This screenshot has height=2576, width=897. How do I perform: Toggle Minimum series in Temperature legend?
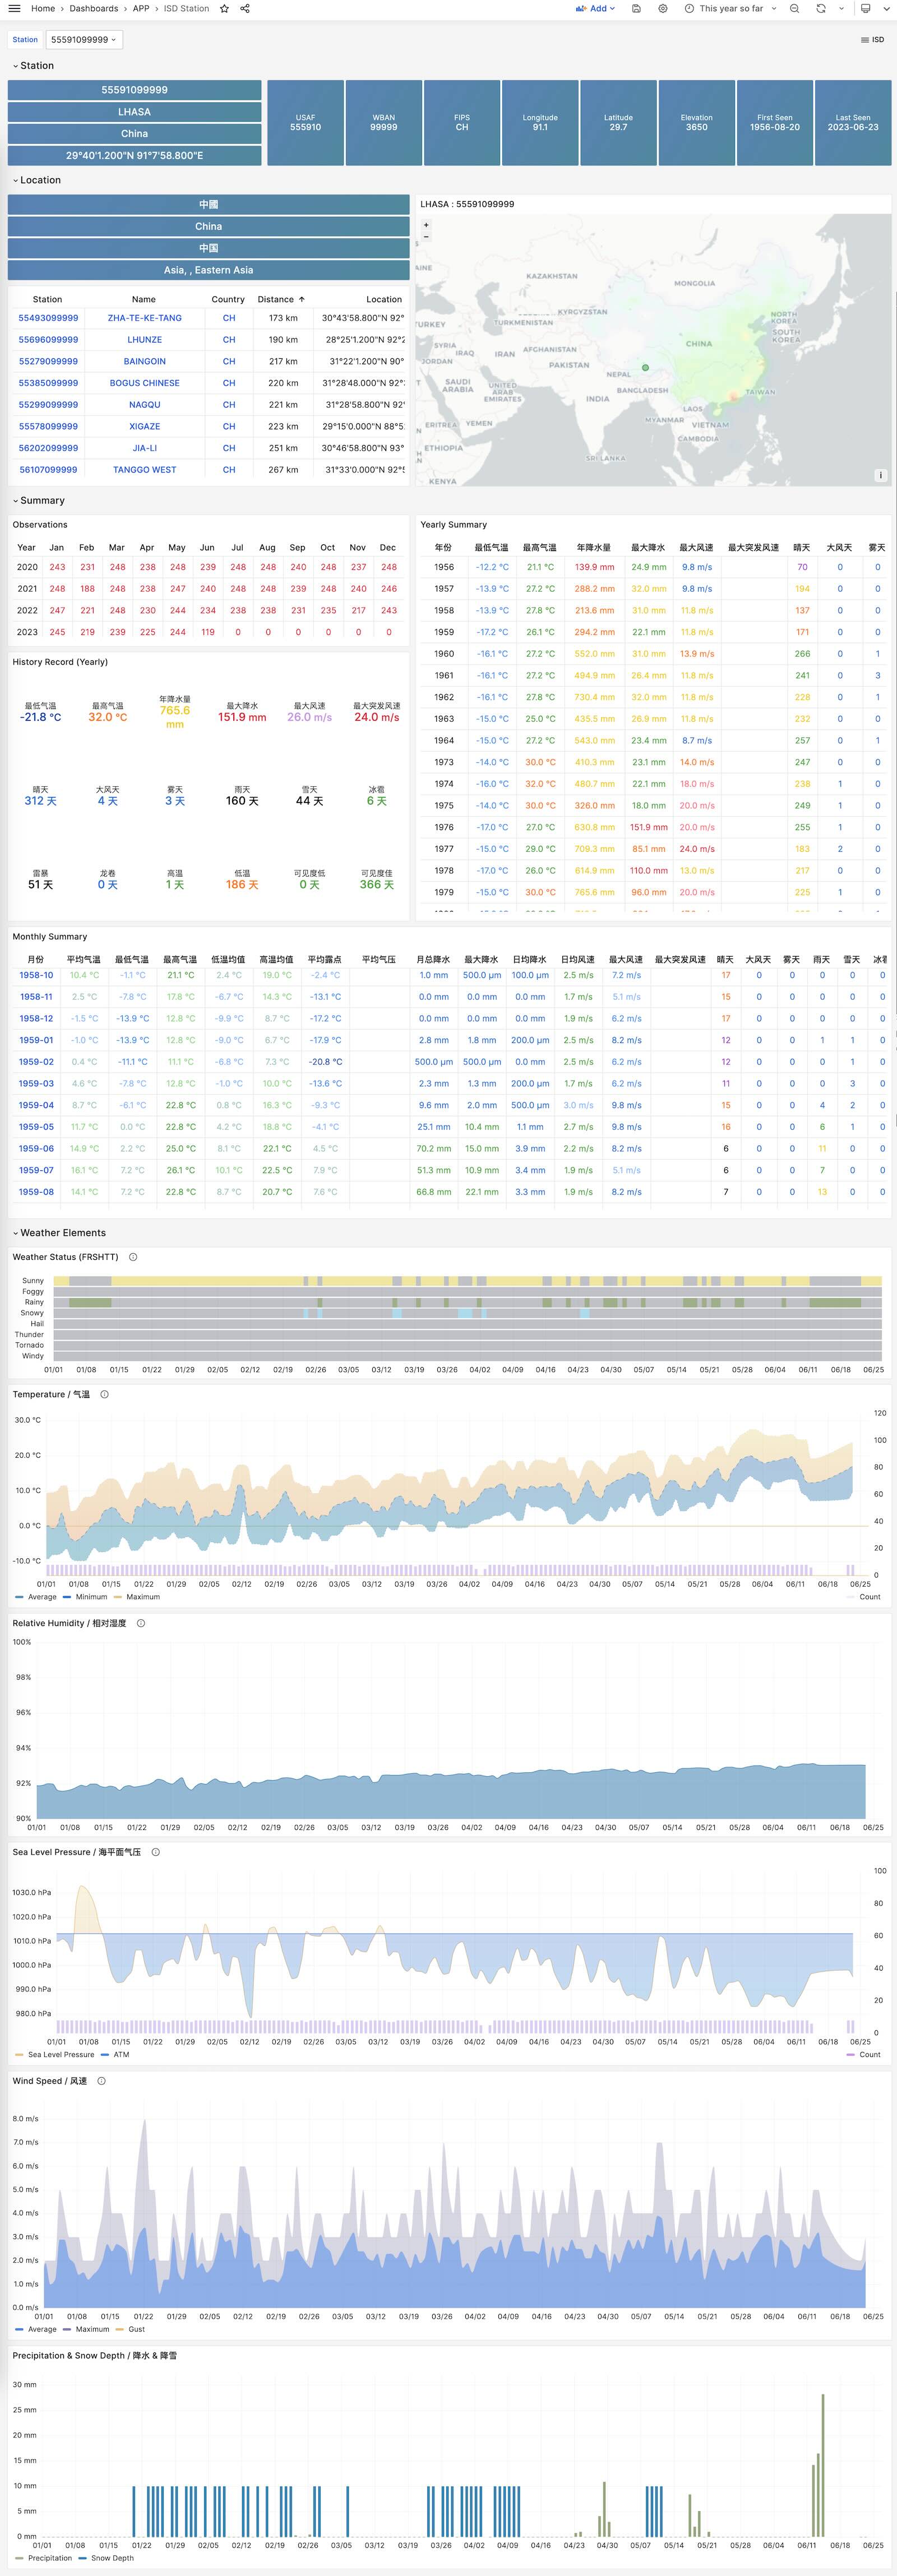tap(91, 1597)
